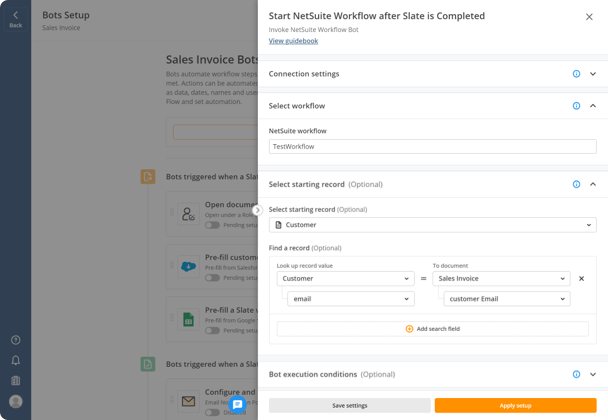Open the customer Email dropdown
Viewport: 608px width, 420px height.
pyautogui.click(x=507, y=299)
